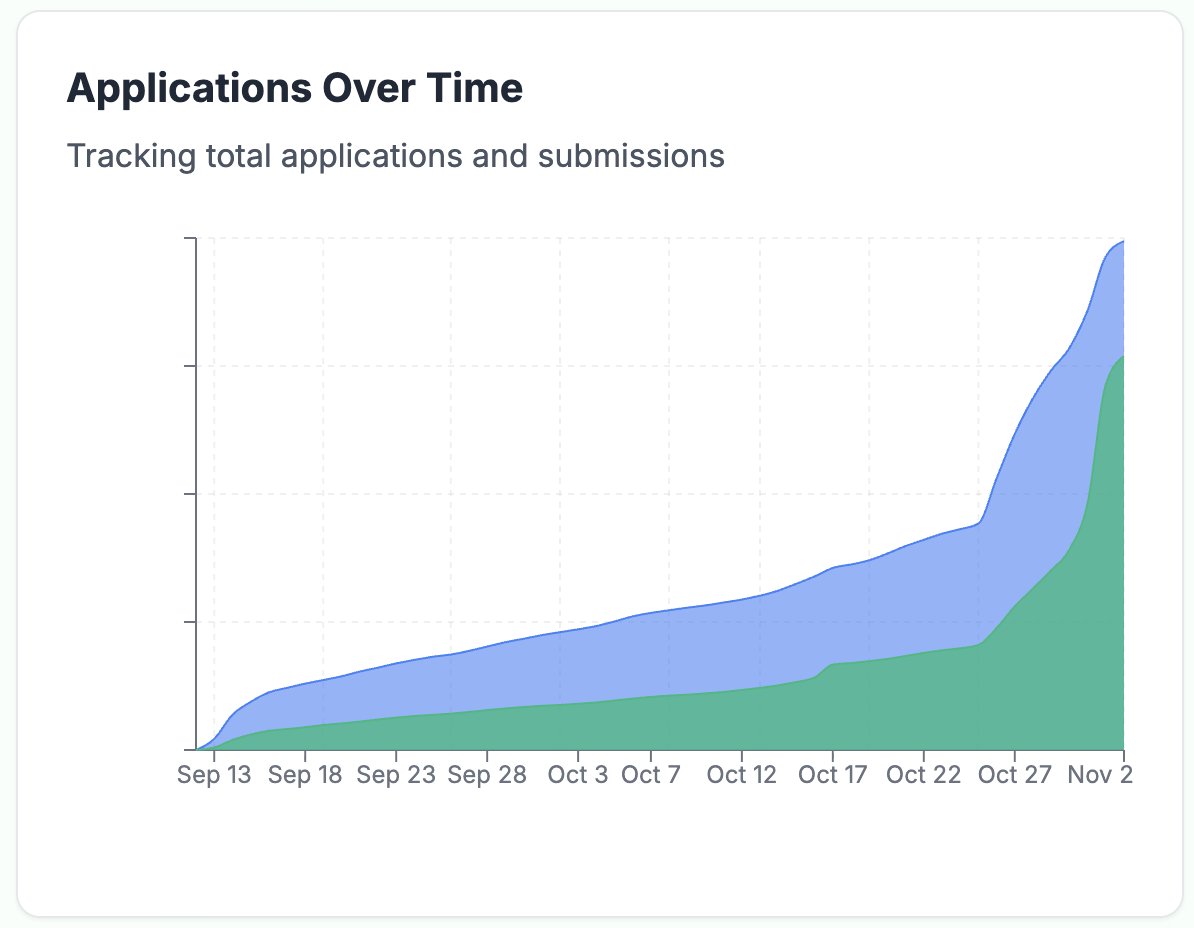Screen dimensions: 1194x928
Task: Click the 'Sep 23' axis label
Action: point(396,775)
